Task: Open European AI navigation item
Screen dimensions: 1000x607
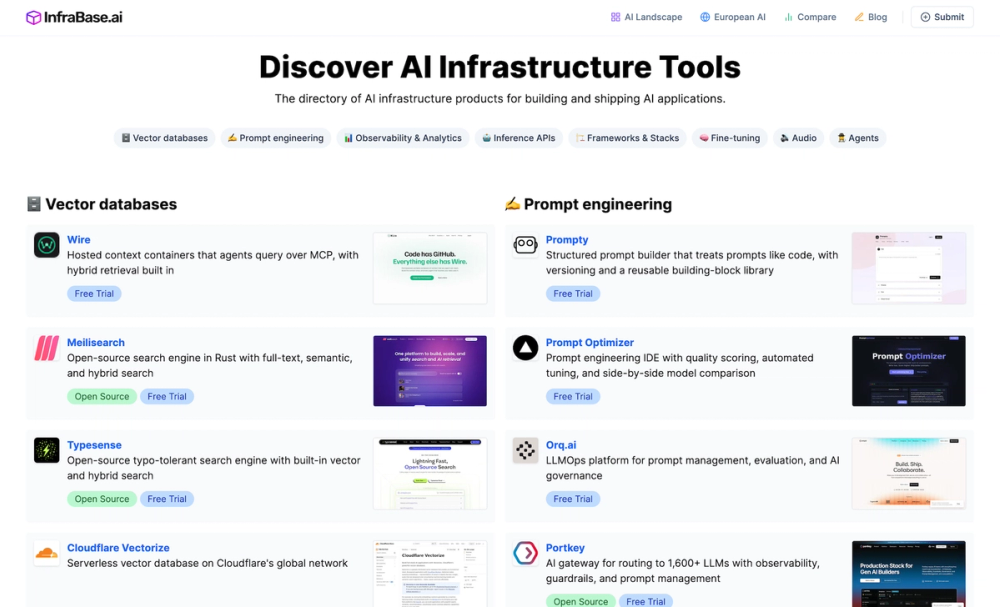Action: coord(733,17)
